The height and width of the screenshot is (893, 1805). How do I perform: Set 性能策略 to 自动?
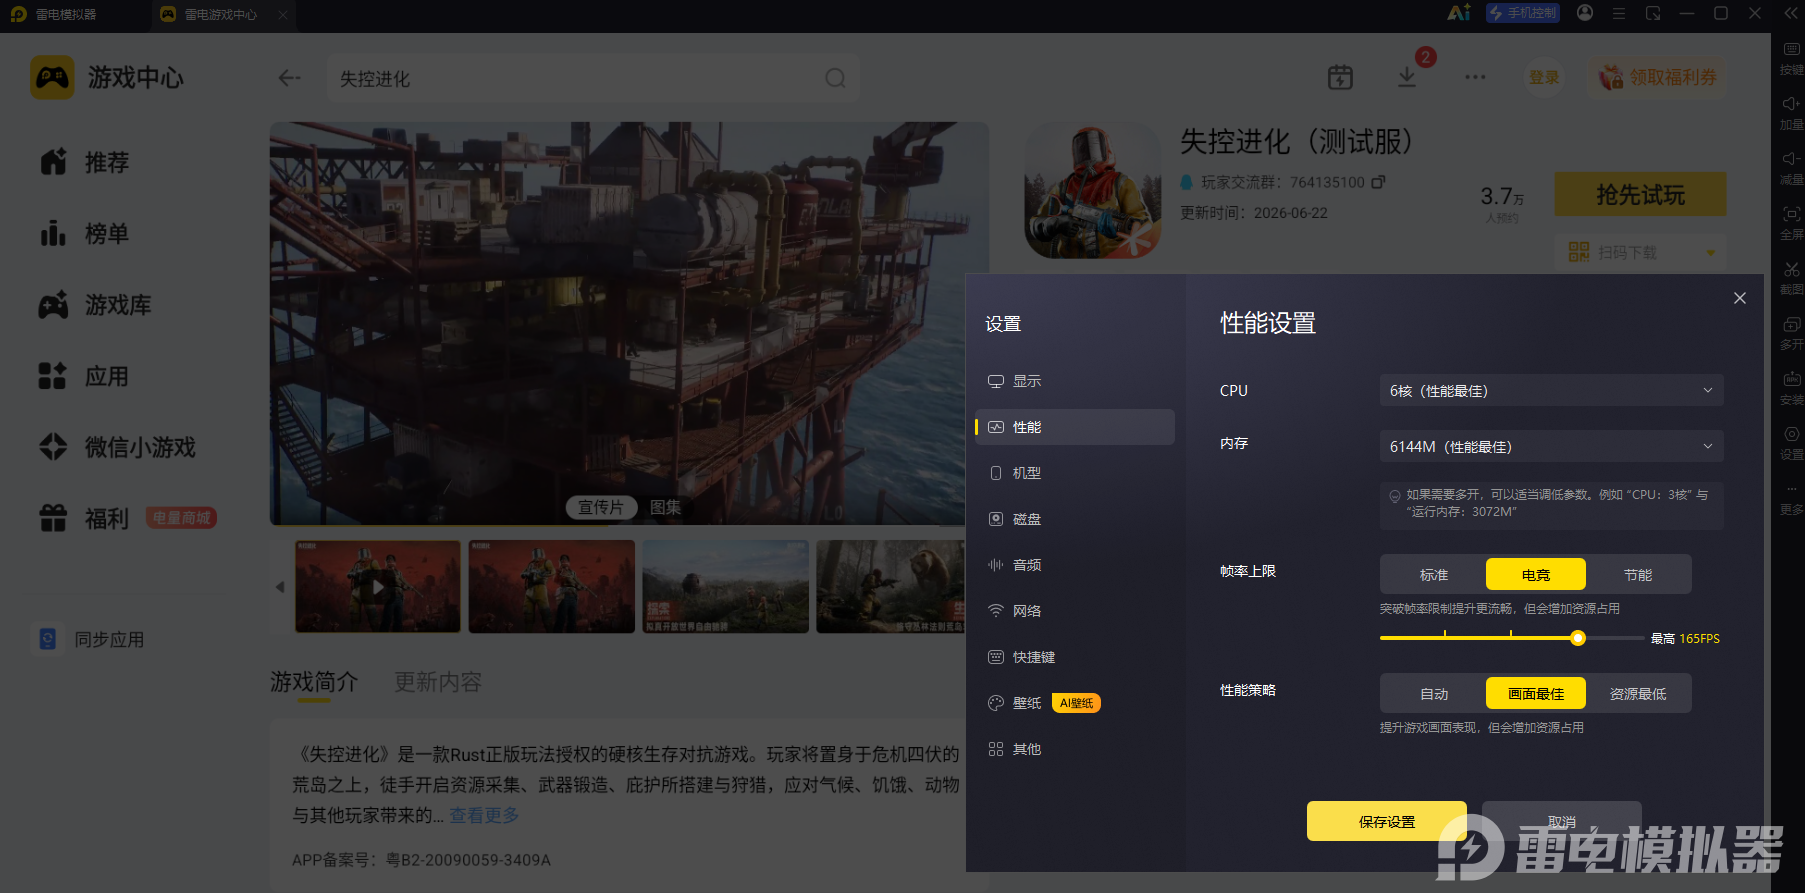tap(1434, 693)
